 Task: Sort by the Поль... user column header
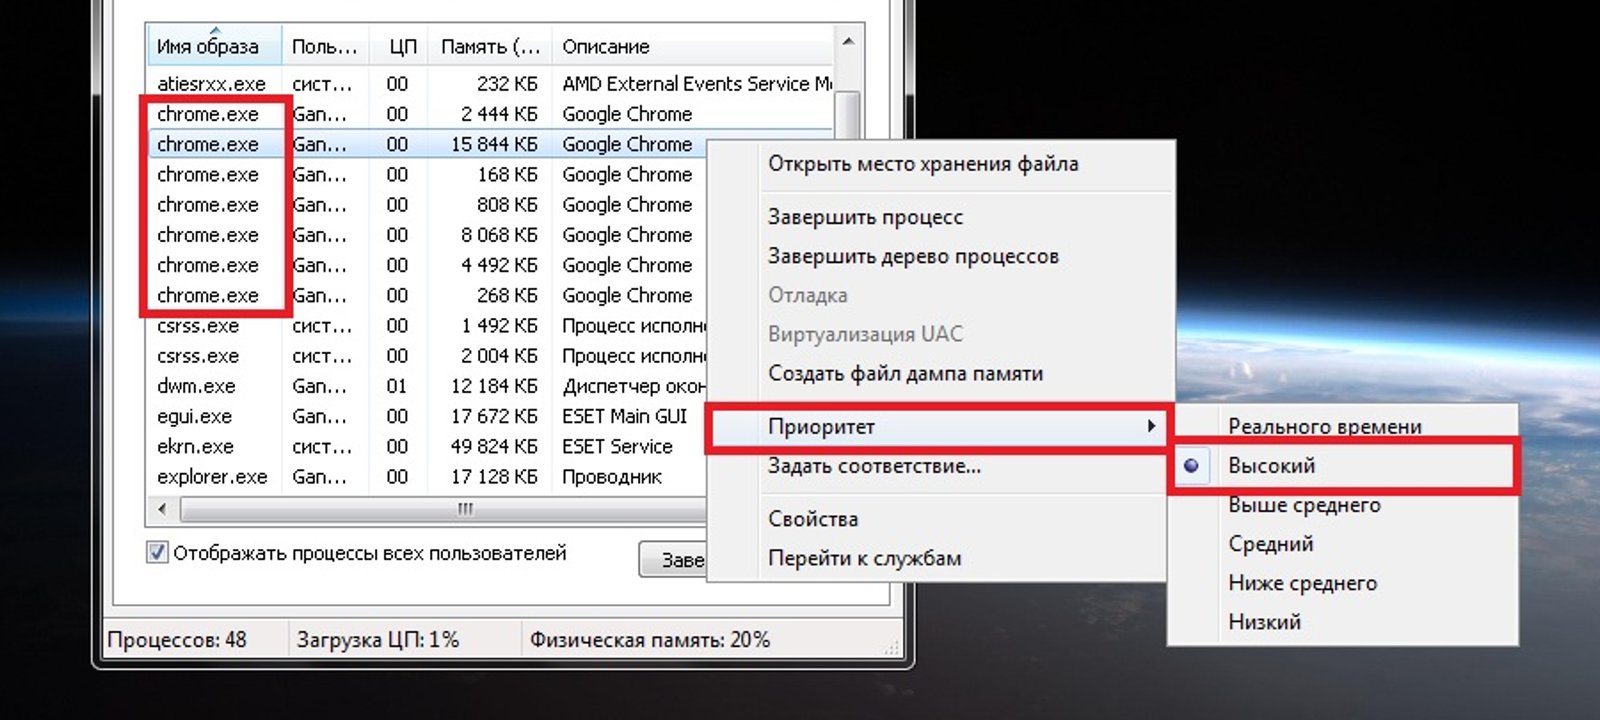click(x=324, y=46)
